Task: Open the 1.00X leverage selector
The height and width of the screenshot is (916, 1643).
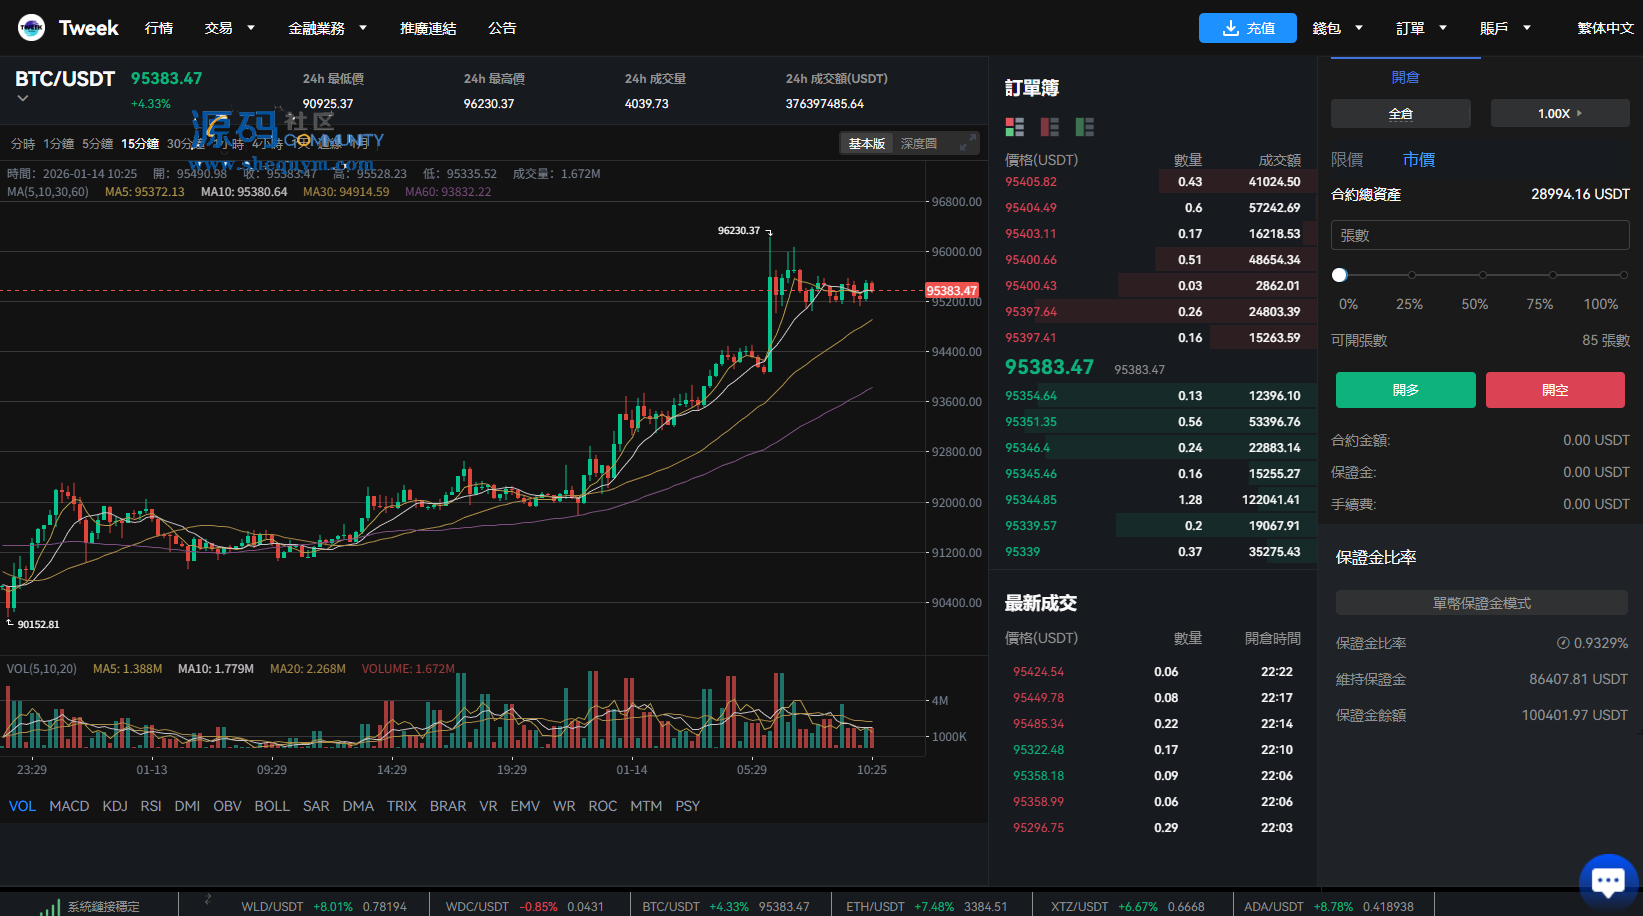Action: pos(1559,114)
